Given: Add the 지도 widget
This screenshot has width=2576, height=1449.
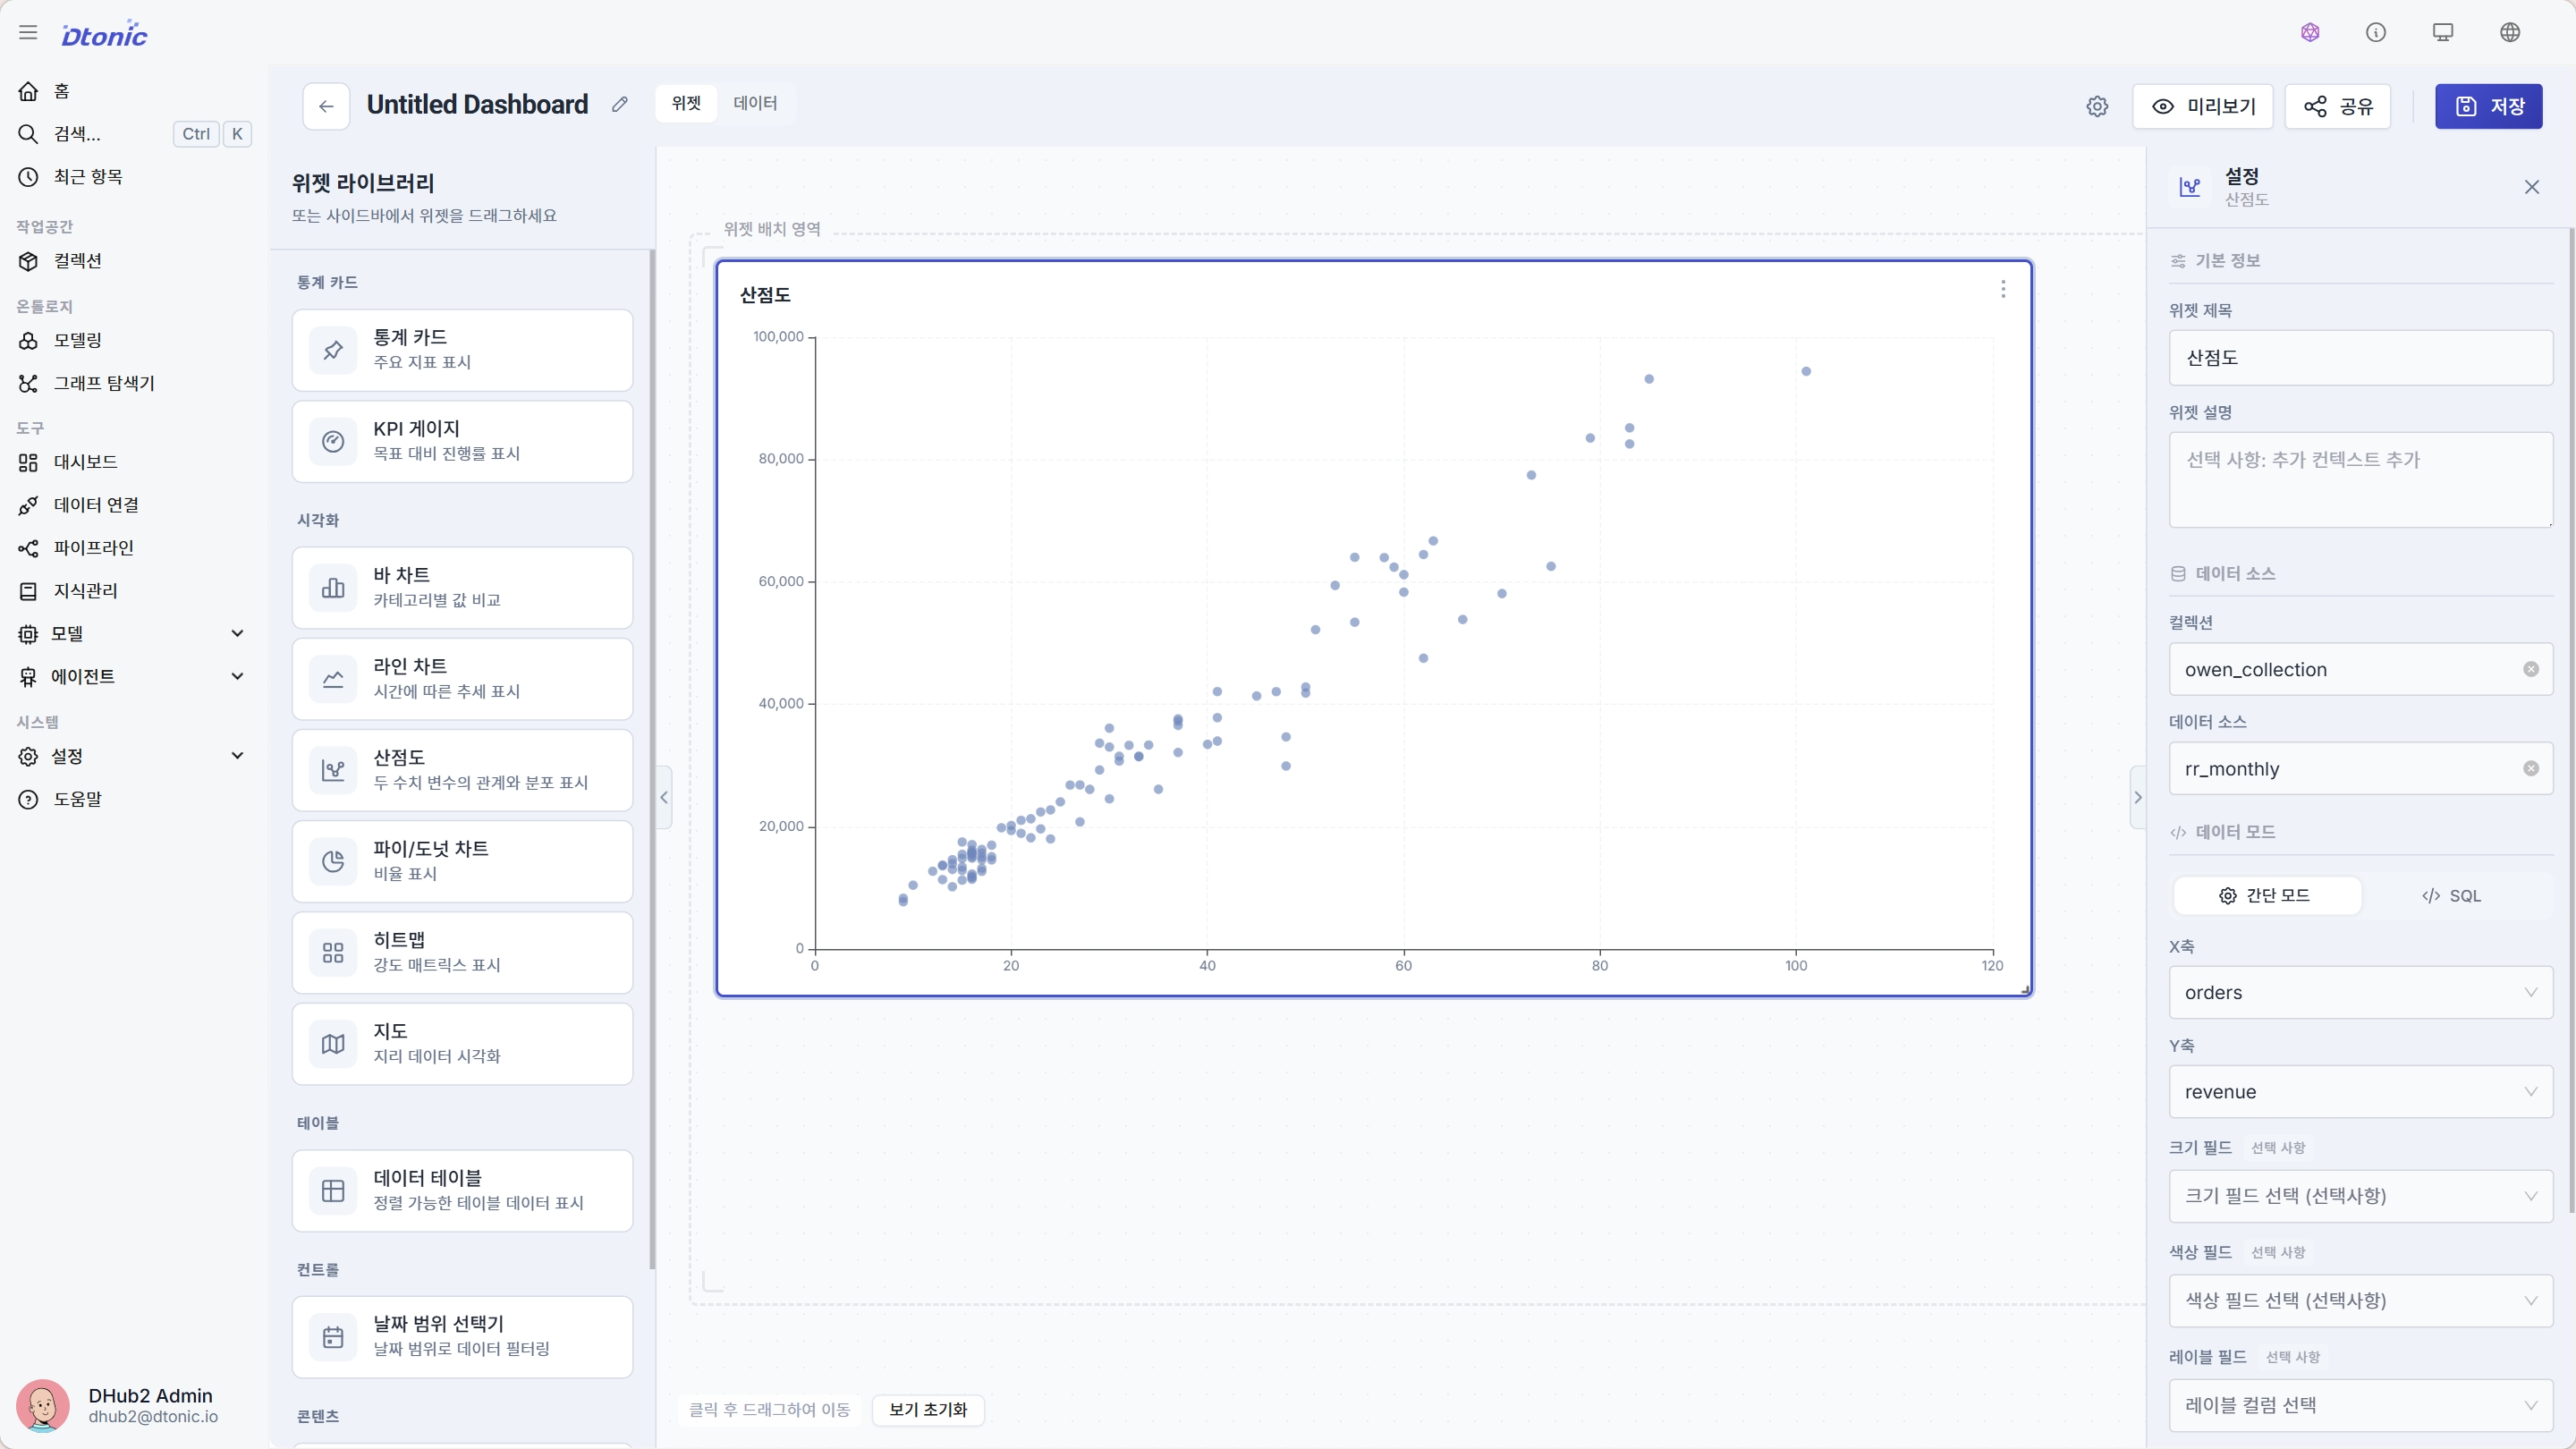Looking at the screenshot, I should point(462,1044).
